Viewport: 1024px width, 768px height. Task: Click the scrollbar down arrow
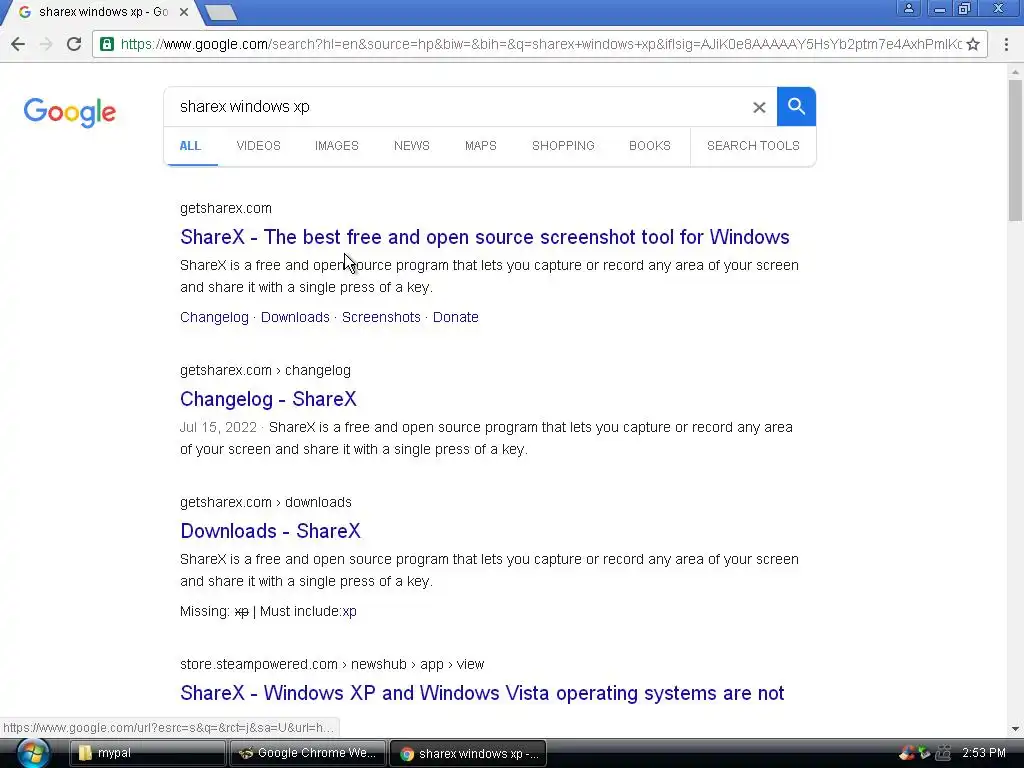point(1015,728)
